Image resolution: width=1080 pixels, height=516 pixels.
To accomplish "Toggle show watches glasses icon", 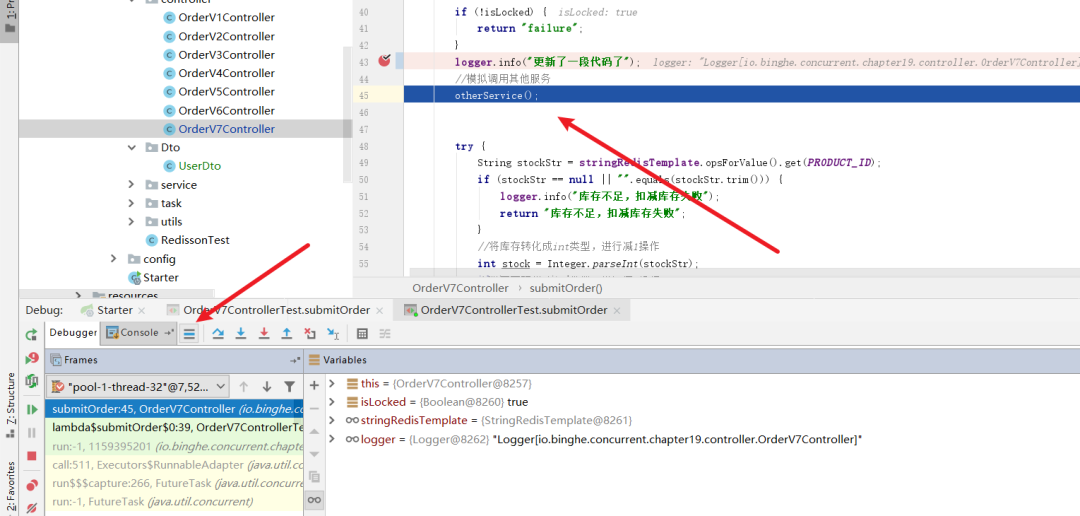I will [x=314, y=499].
